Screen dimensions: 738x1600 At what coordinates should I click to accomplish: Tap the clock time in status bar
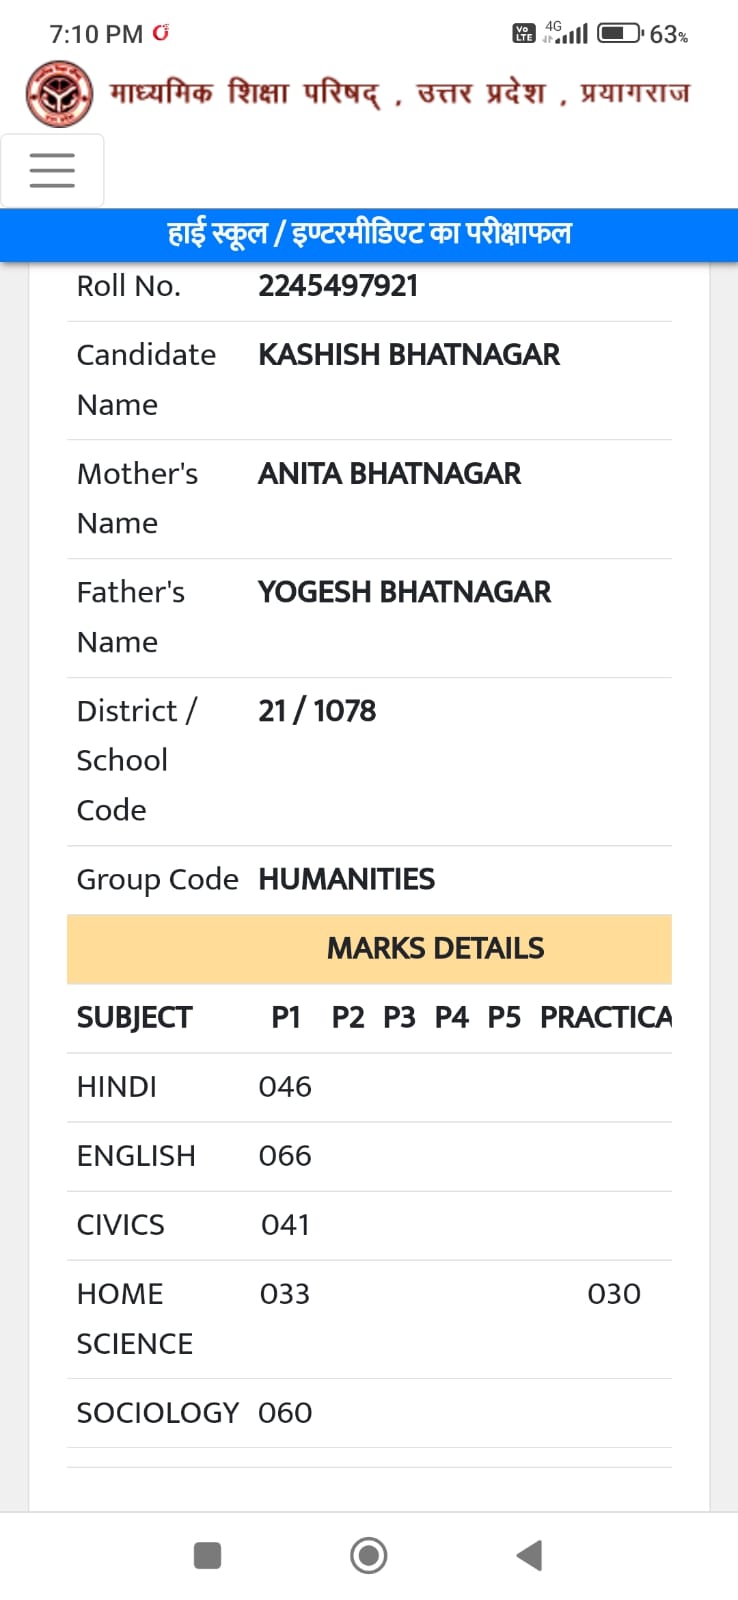[x=96, y=34]
